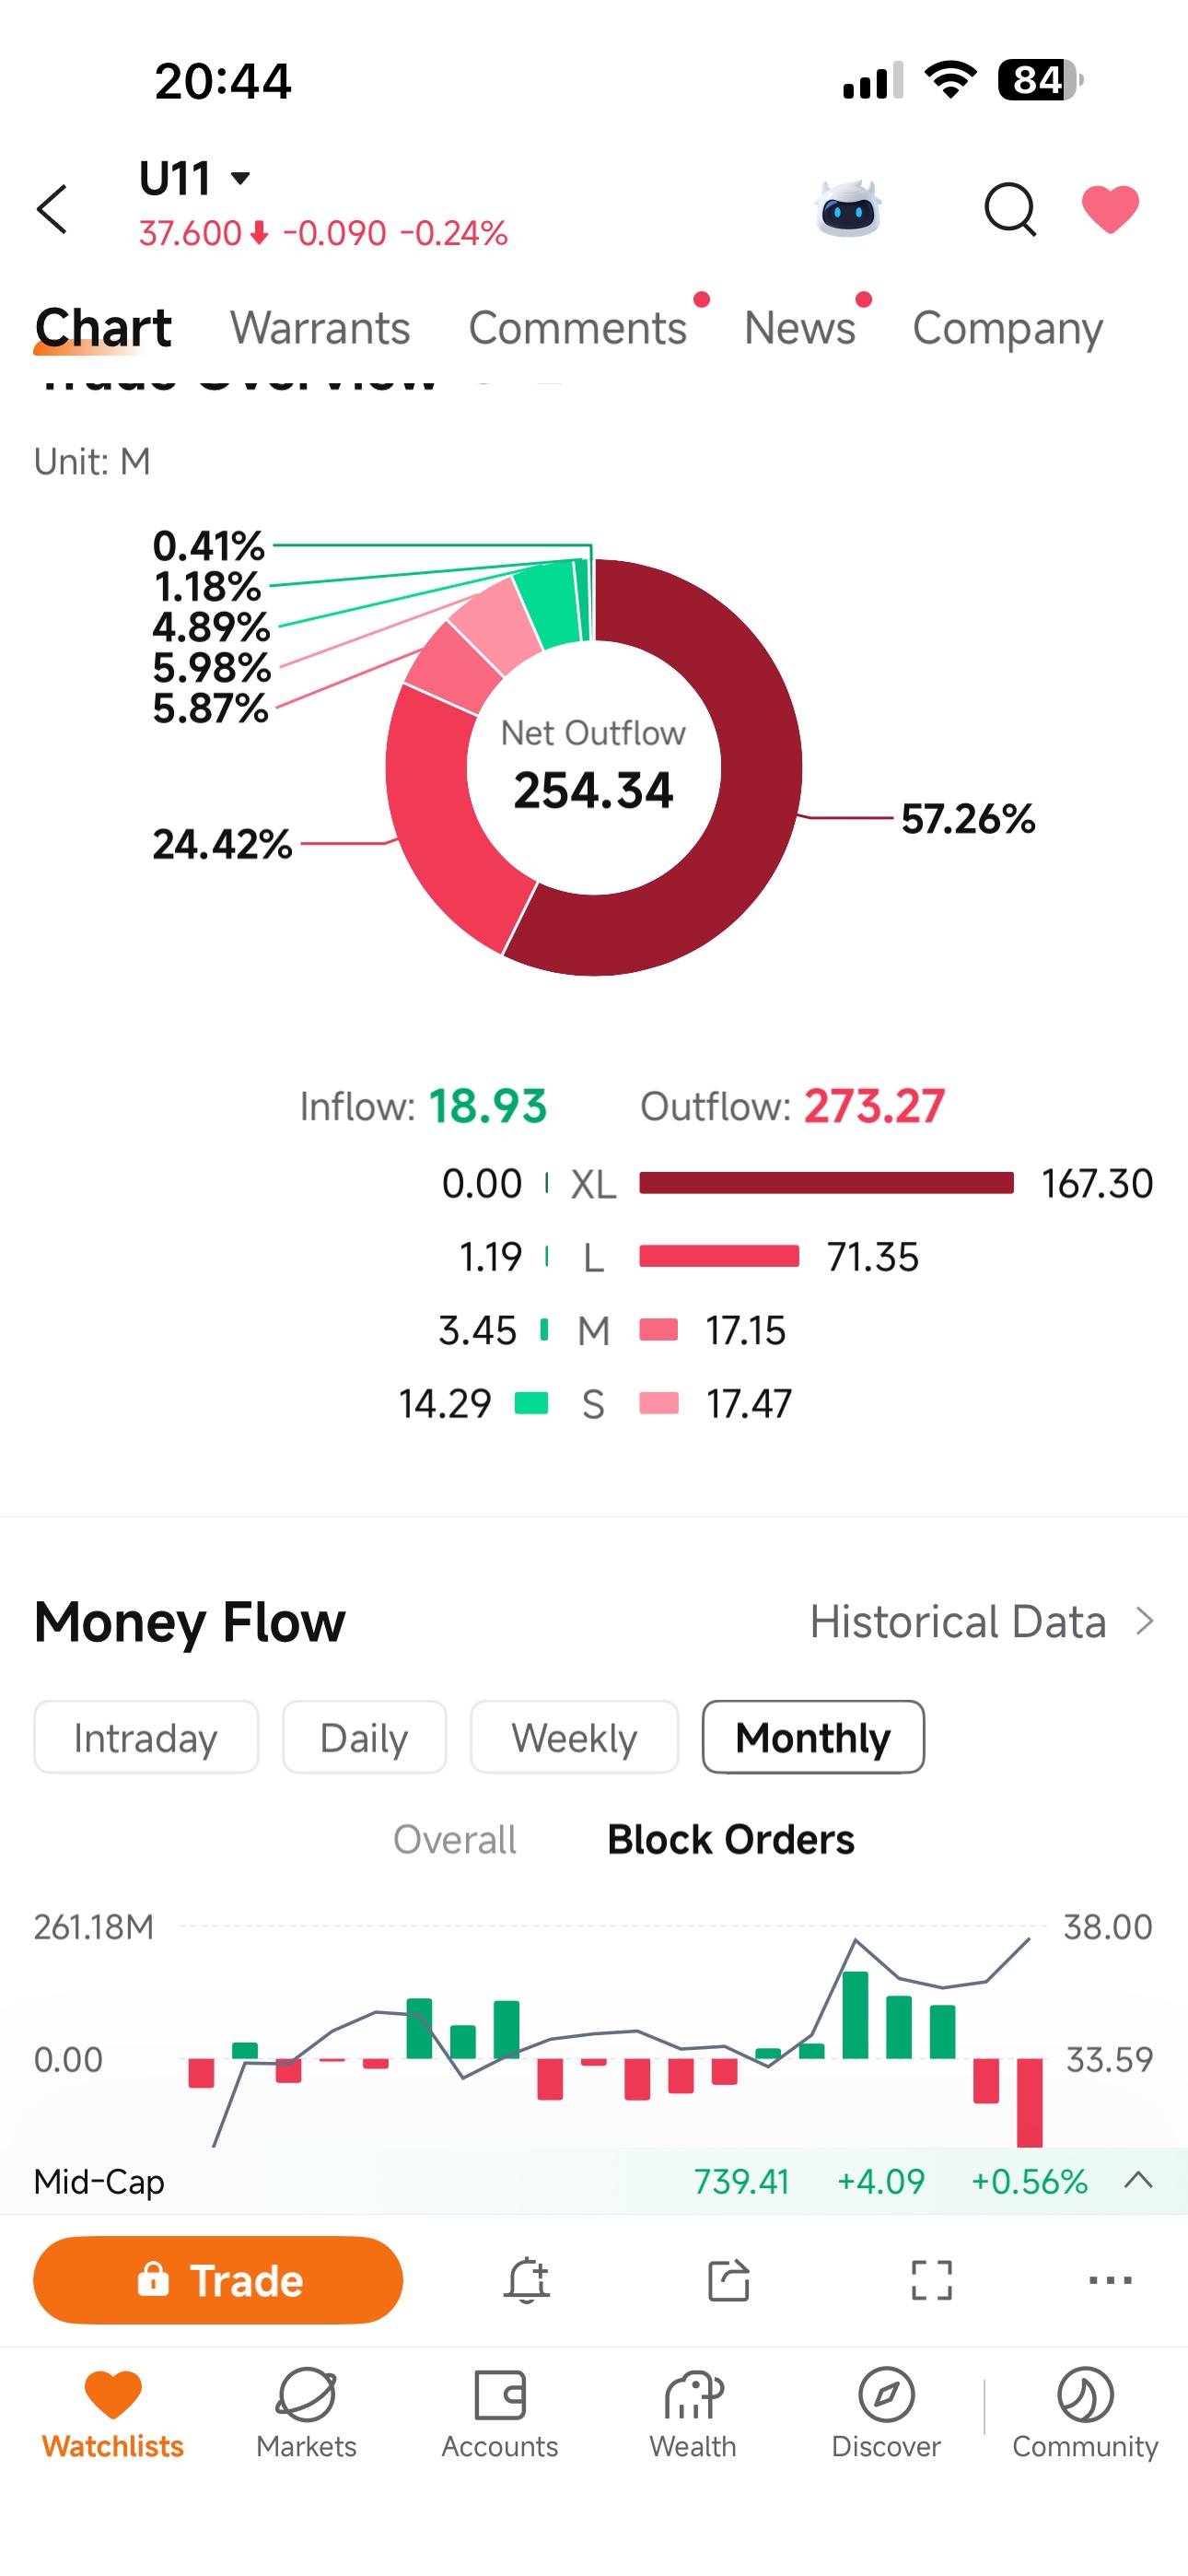Screen dimensions: 1188x2576
Task: Open fullscreen chart view icon
Action: click(x=931, y=2280)
